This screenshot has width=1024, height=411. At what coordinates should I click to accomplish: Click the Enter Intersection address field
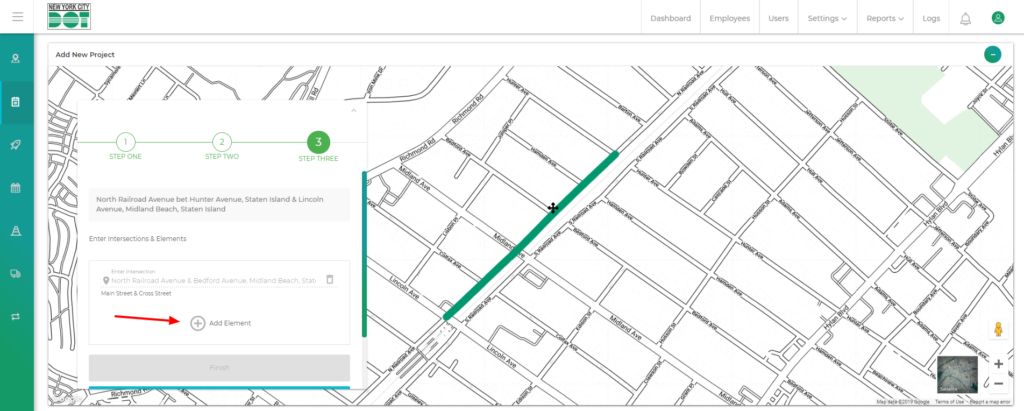pos(213,281)
